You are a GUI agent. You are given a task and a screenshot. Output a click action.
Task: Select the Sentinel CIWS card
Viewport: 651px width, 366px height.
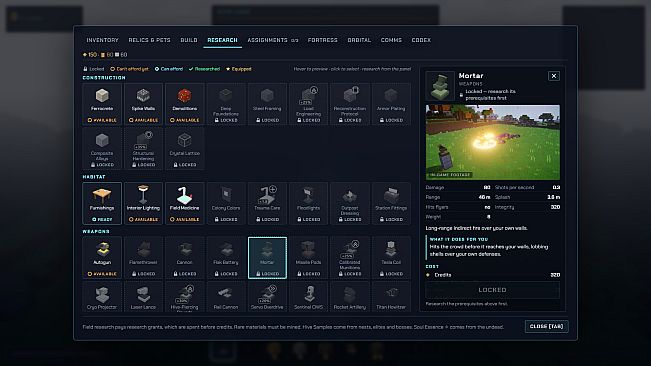(308, 297)
